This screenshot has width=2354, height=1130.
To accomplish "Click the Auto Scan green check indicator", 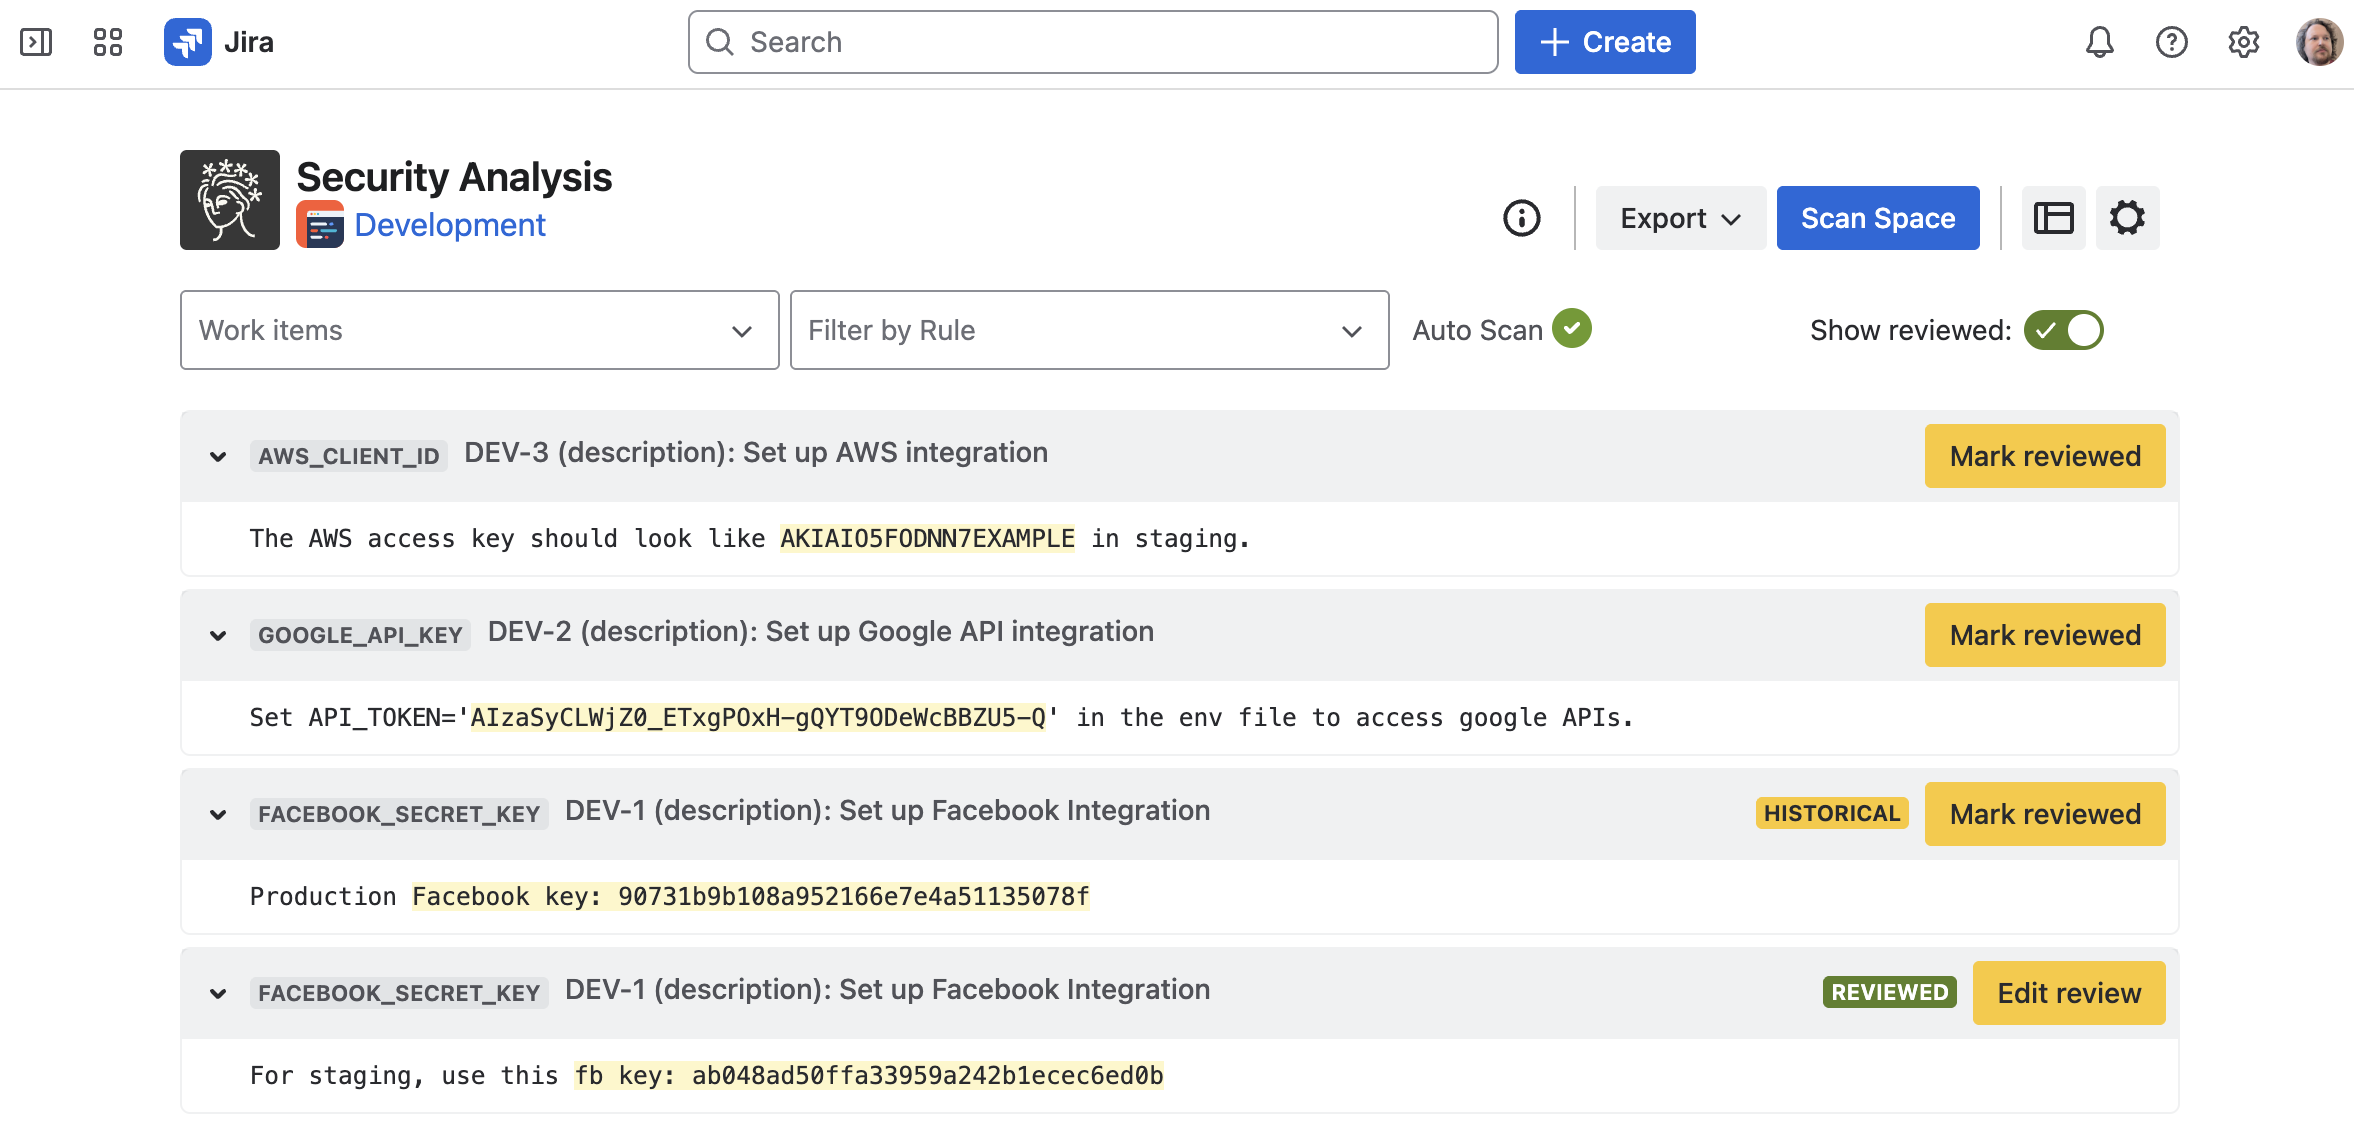I will [1572, 329].
